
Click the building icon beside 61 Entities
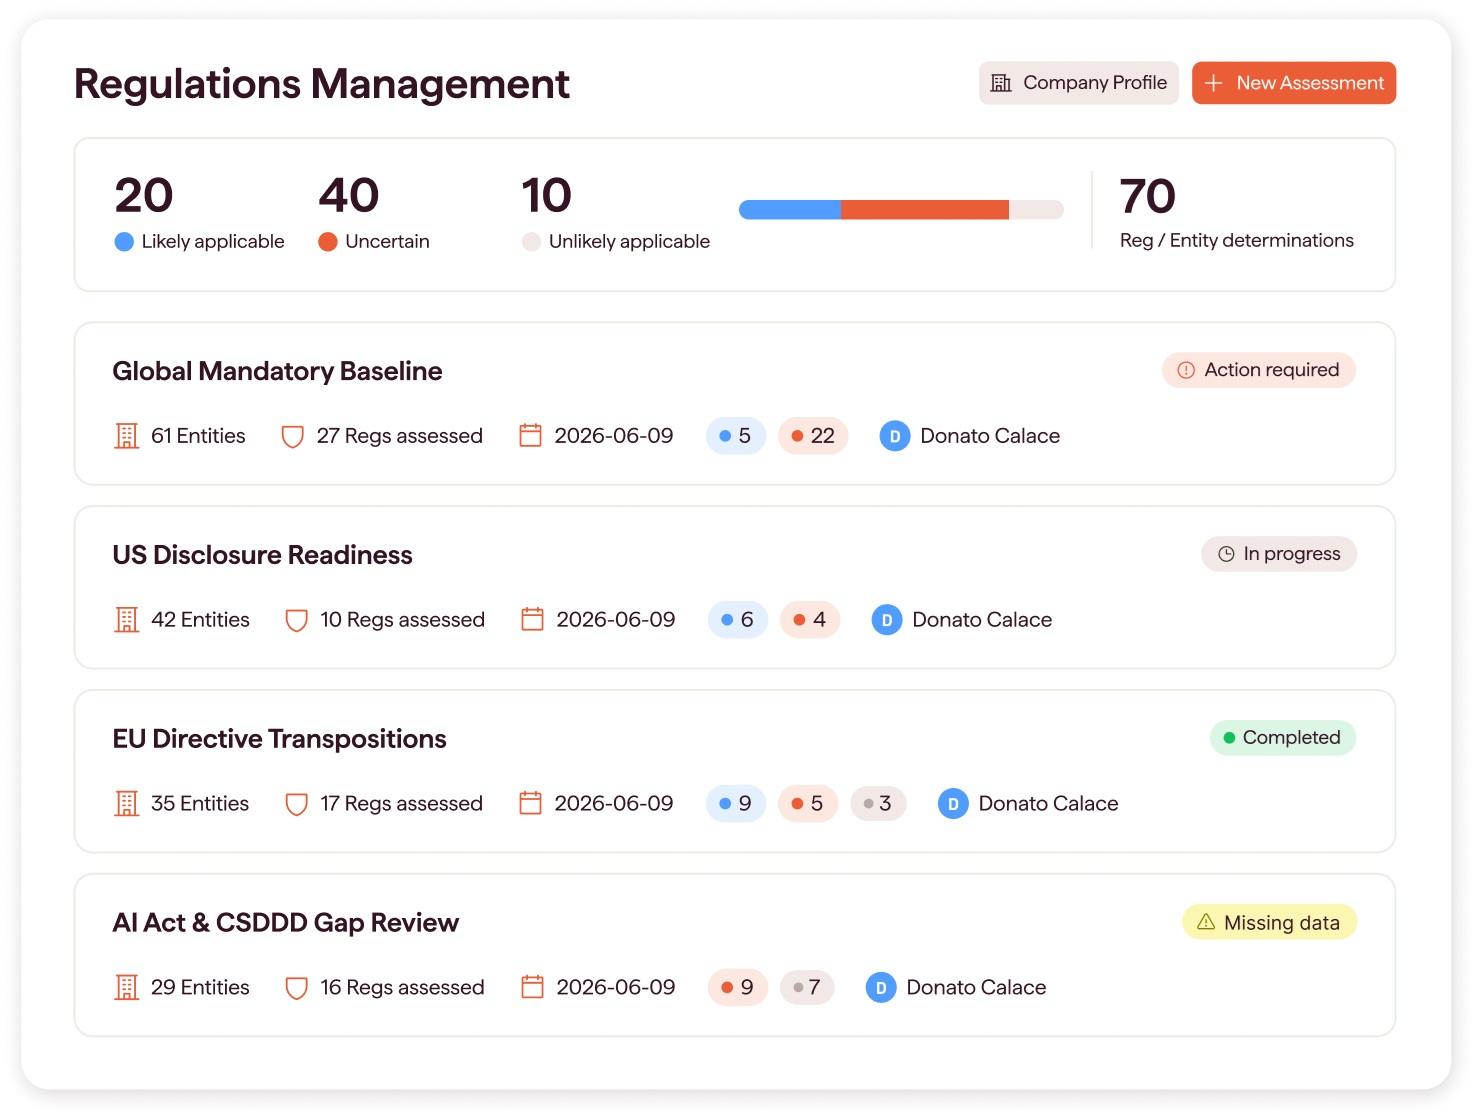tap(127, 436)
